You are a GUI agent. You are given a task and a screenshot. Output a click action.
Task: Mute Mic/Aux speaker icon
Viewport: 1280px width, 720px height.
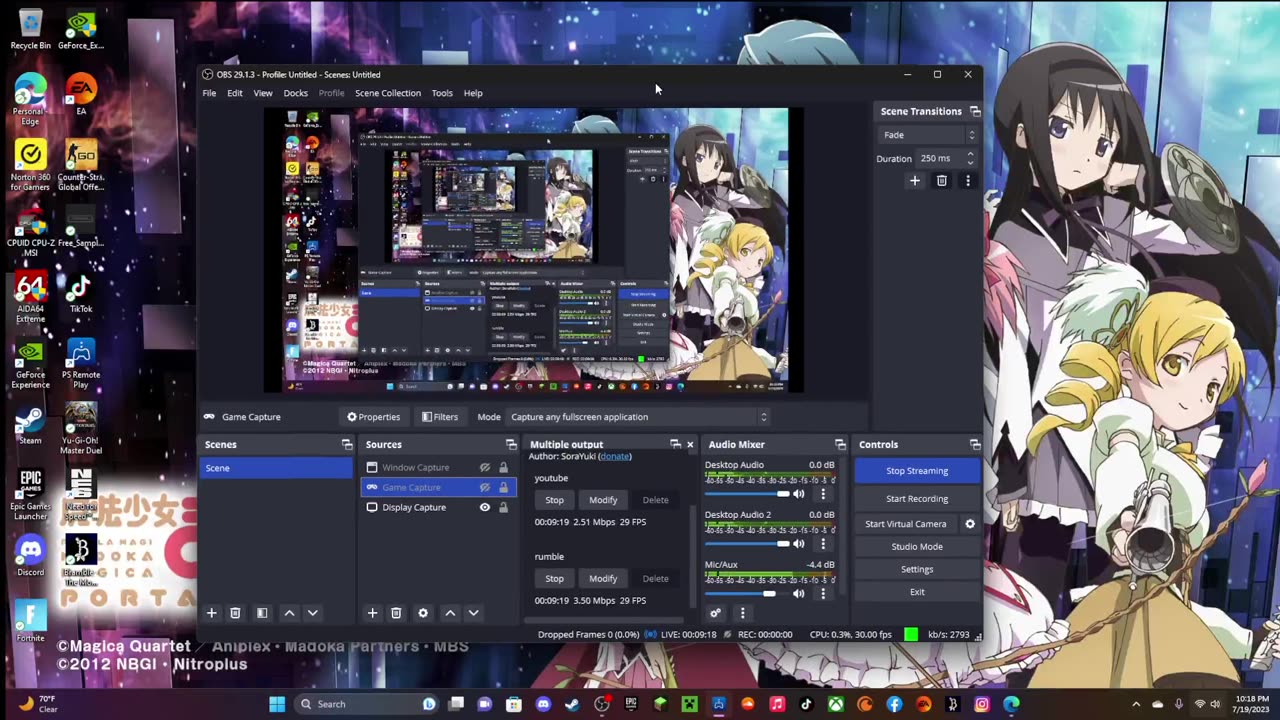click(x=799, y=594)
